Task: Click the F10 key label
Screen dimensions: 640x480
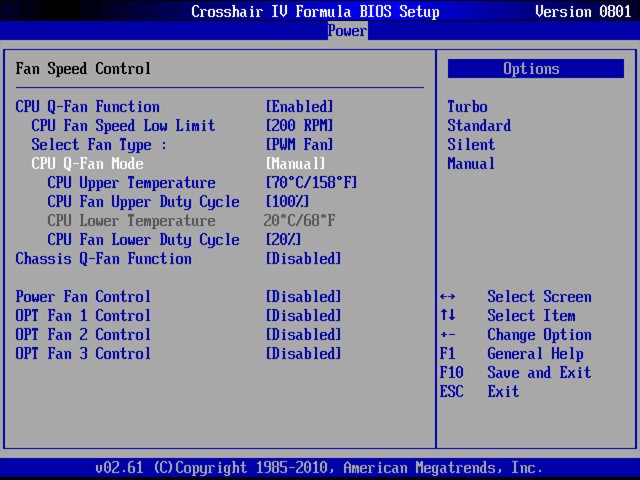Action: pyautogui.click(x=451, y=373)
